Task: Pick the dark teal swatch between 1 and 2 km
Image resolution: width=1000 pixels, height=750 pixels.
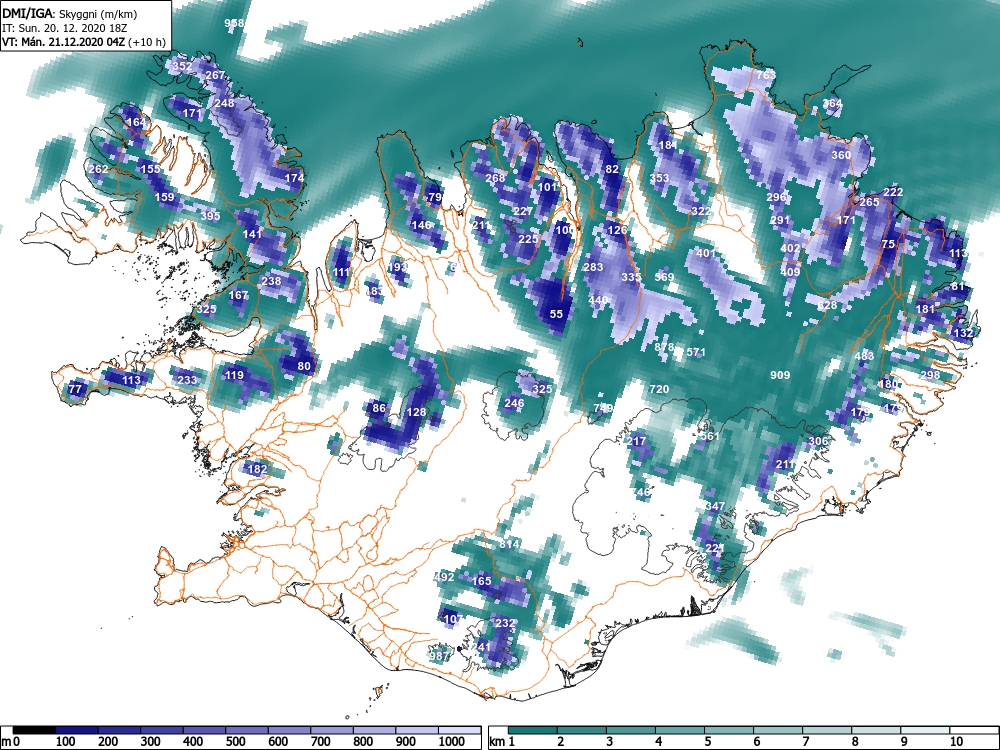Action: [533, 730]
